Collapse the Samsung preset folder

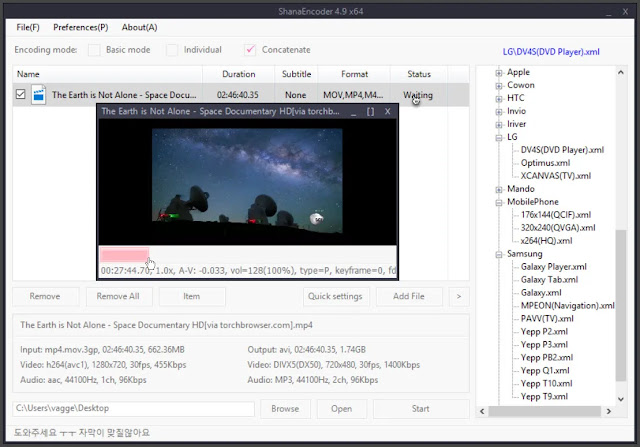coord(498,254)
